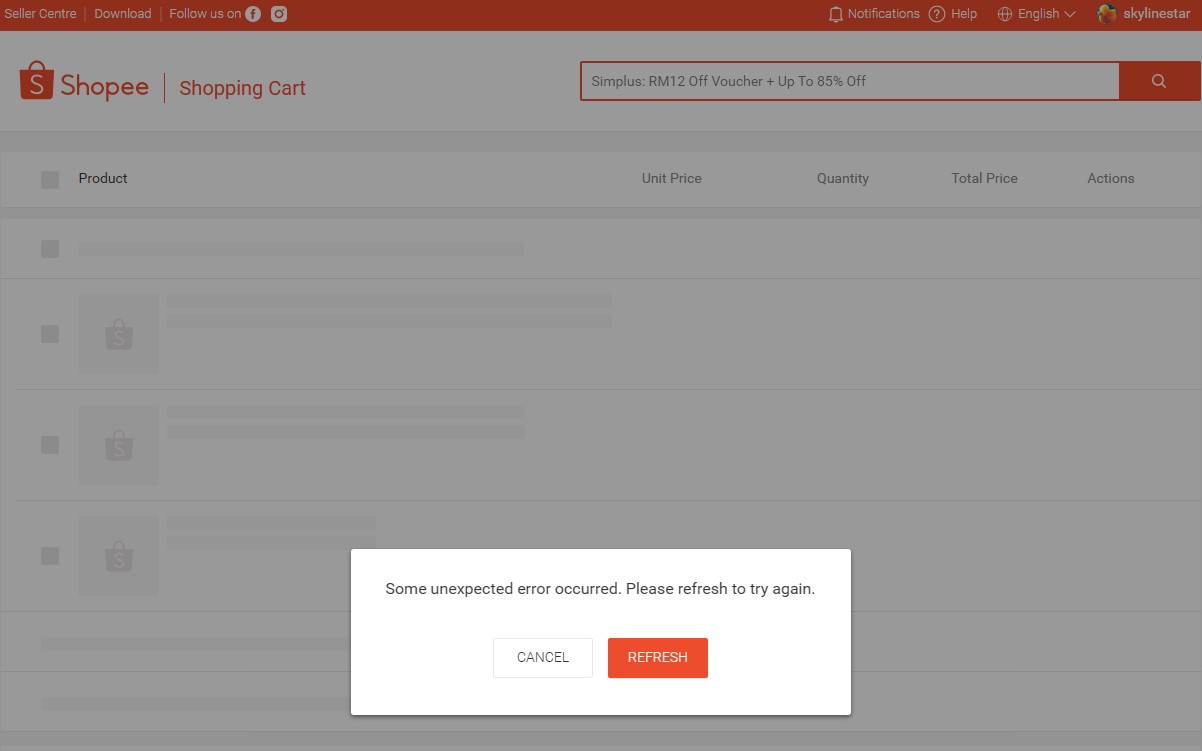Image resolution: width=1202 pixels, height=751 pixels.
Task: Click the Simplus voucher search field
Action: pos(849,81)
